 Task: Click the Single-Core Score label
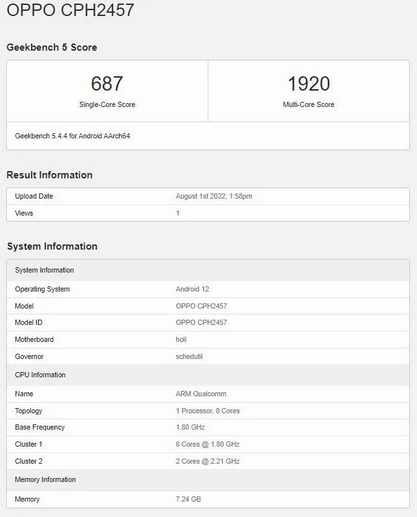(107, 104)
